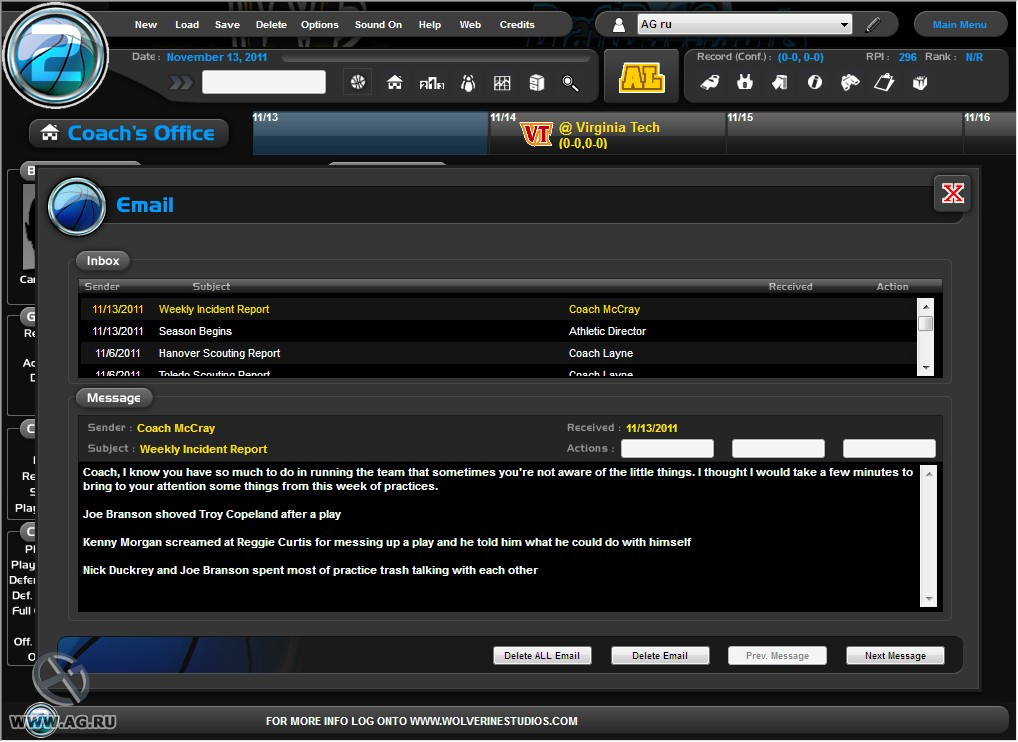Click the player figure icon in the toolbar
Viewport: 1018px width, 742px height.
tap(468, 82)
